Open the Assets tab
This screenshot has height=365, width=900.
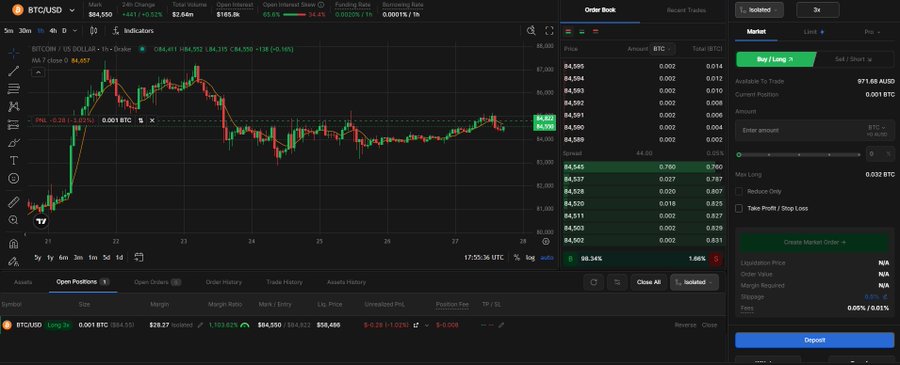tap(23, 282)
